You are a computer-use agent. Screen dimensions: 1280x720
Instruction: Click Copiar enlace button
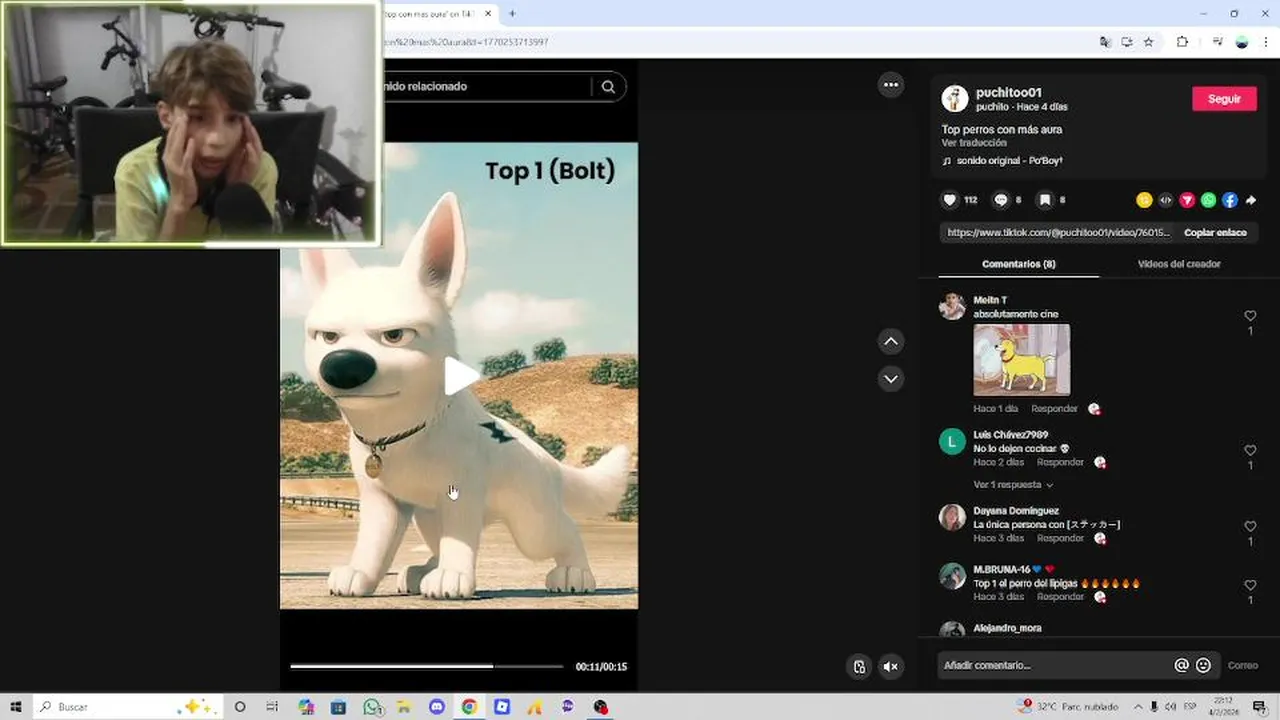pyautogui.click(x=1215, y=233)
